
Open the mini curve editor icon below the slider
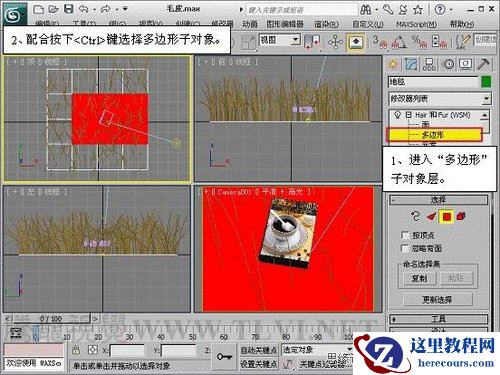[x=16, y=332]
